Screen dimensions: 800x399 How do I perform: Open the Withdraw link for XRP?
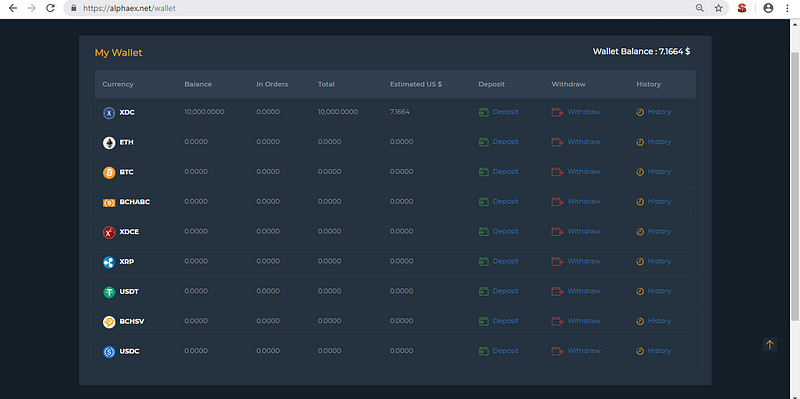[584, 261]
